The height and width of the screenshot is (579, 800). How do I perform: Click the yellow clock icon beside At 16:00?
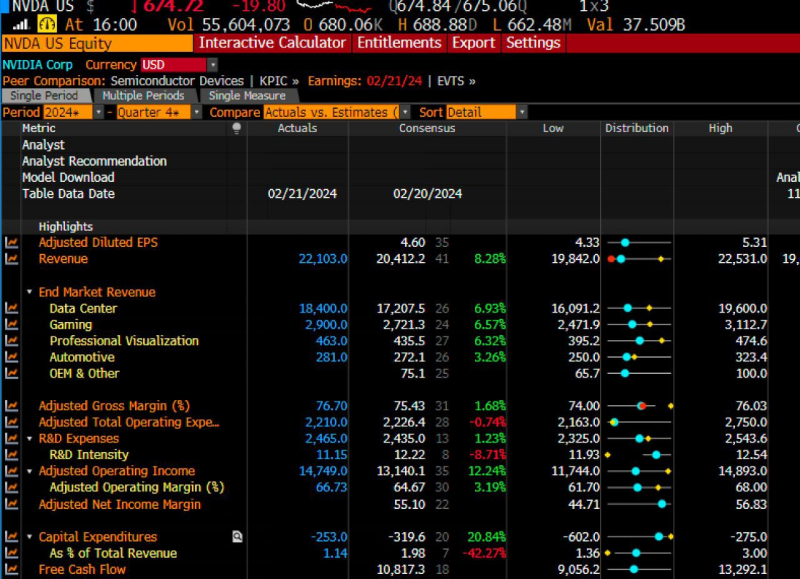point(47,24)
